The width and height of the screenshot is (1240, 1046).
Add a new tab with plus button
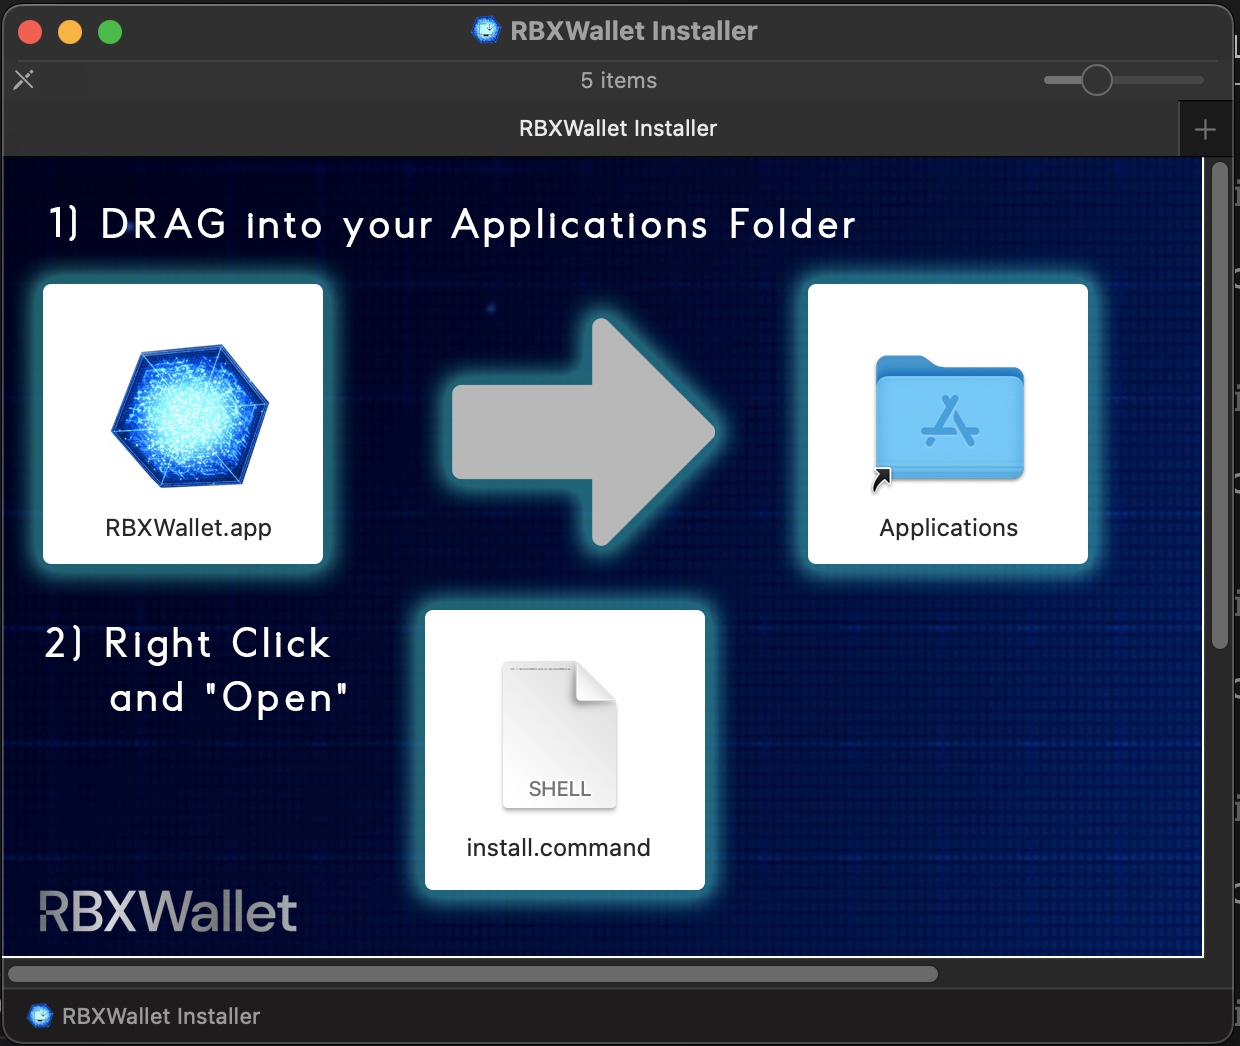(x=1205, y=129)
